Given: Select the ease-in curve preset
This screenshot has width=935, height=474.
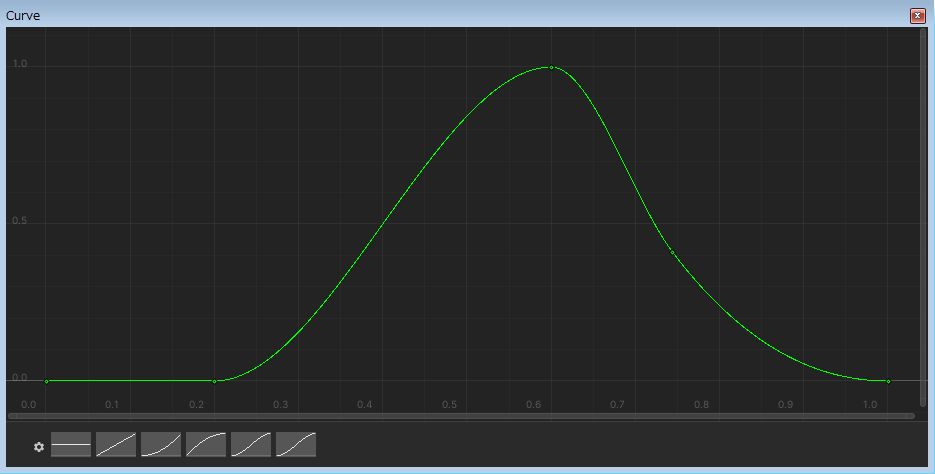Looking at the screenshot, I should coord(161,444).
